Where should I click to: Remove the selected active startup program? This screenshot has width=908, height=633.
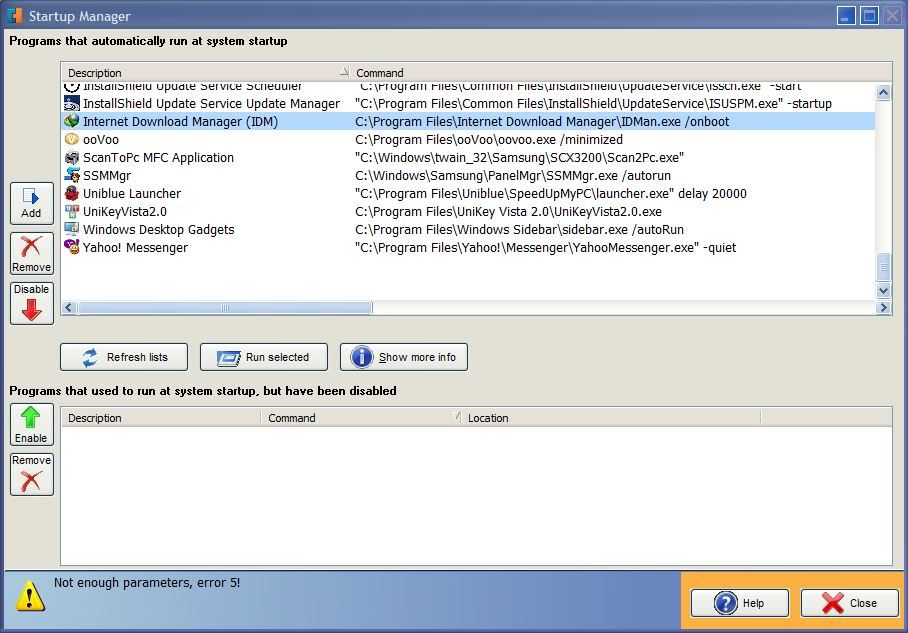tap(31, 254)
